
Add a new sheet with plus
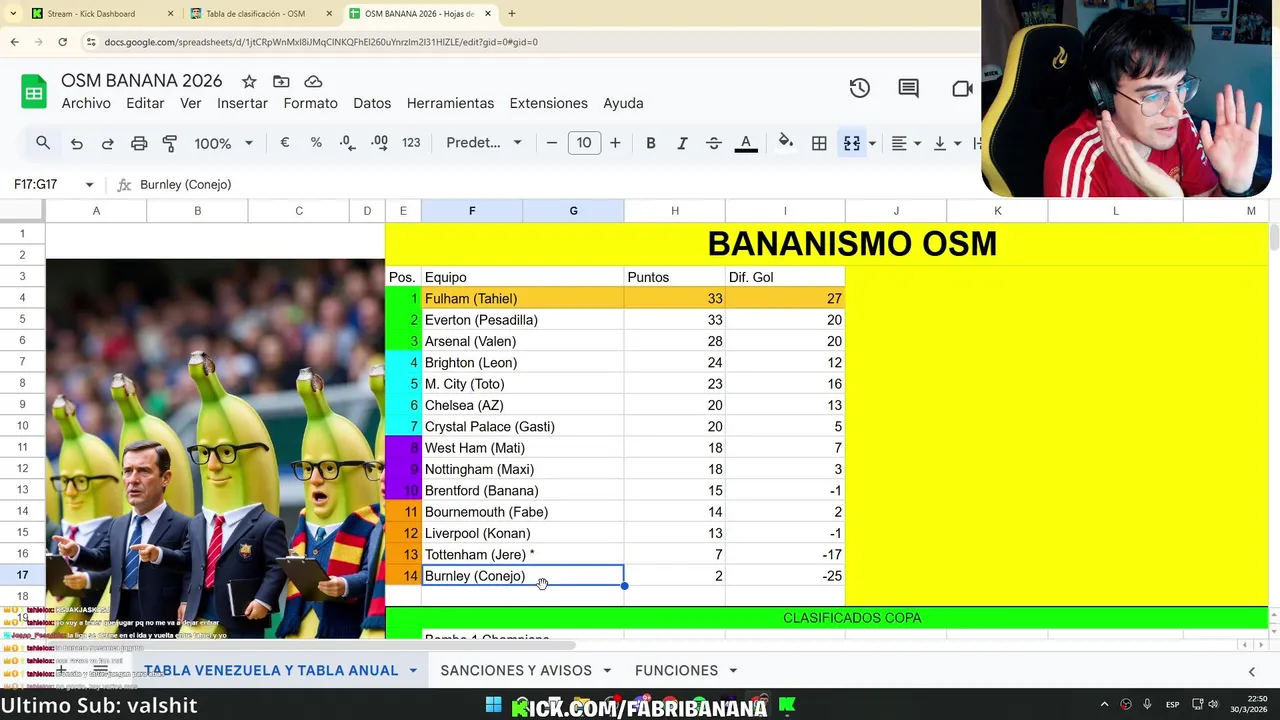click(61, 669)
